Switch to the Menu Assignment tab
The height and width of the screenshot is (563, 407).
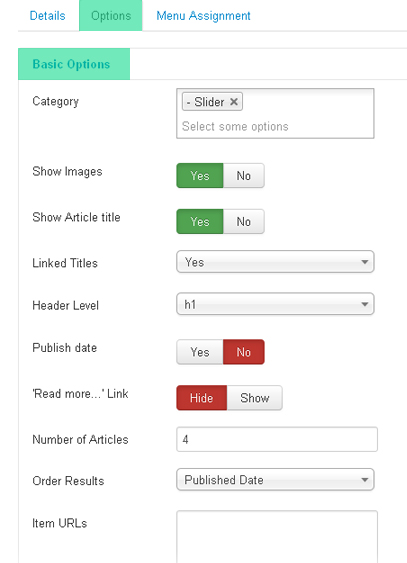point(203,16)
